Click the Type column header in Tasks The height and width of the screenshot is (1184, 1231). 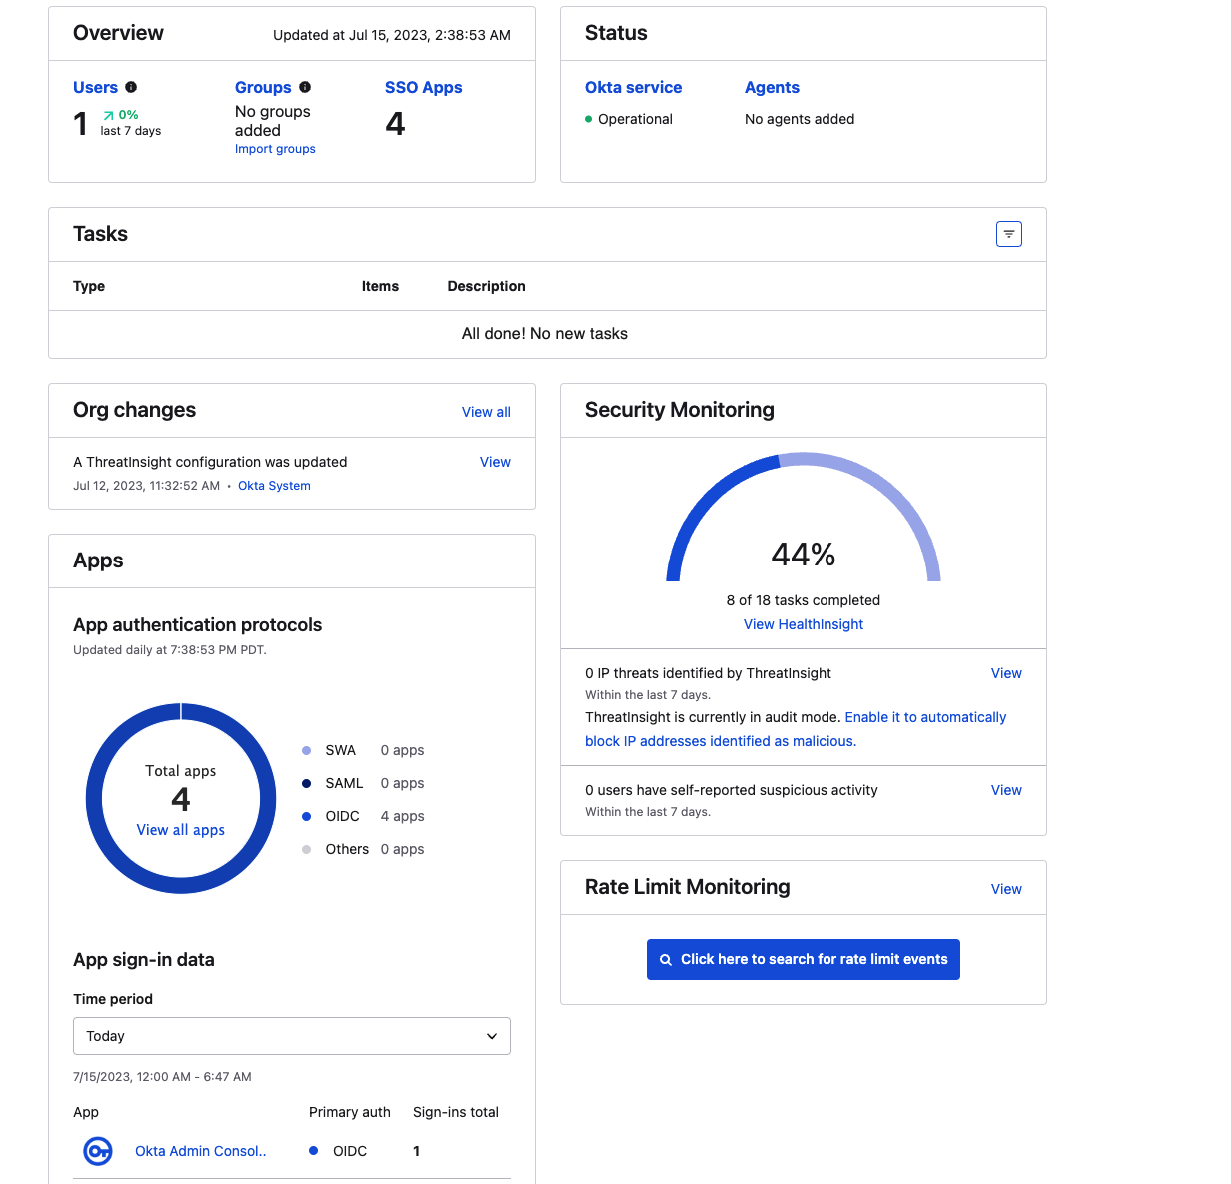(x=89, y=286)
